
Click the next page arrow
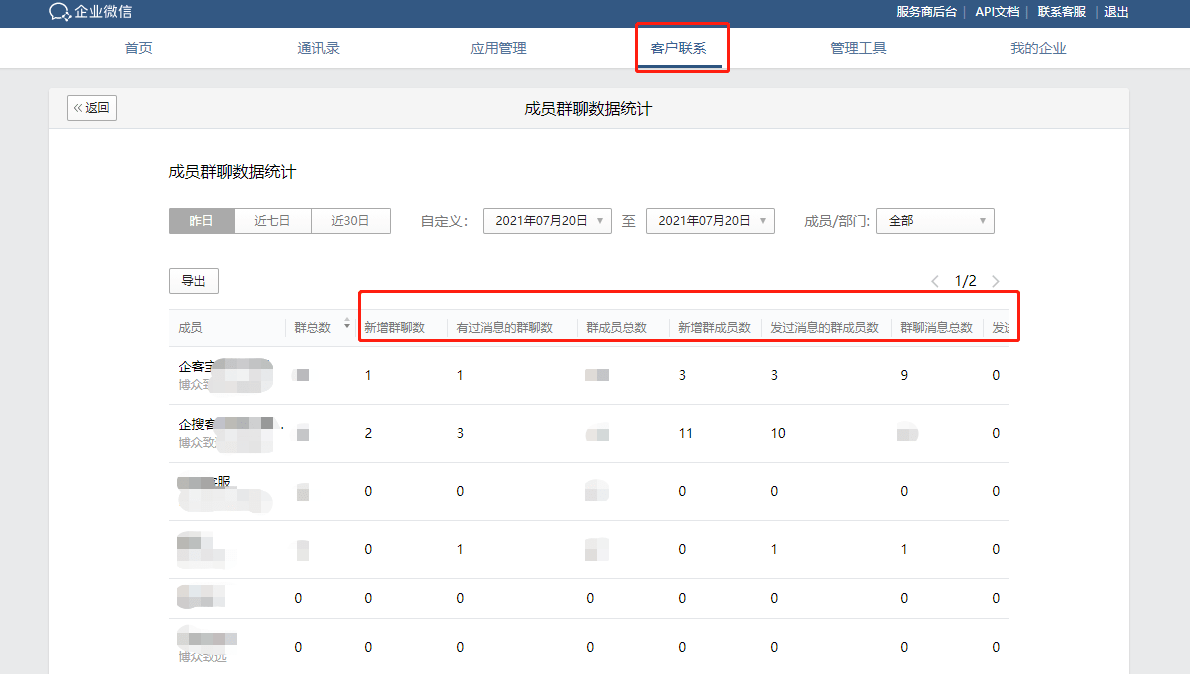coord(995,281)
